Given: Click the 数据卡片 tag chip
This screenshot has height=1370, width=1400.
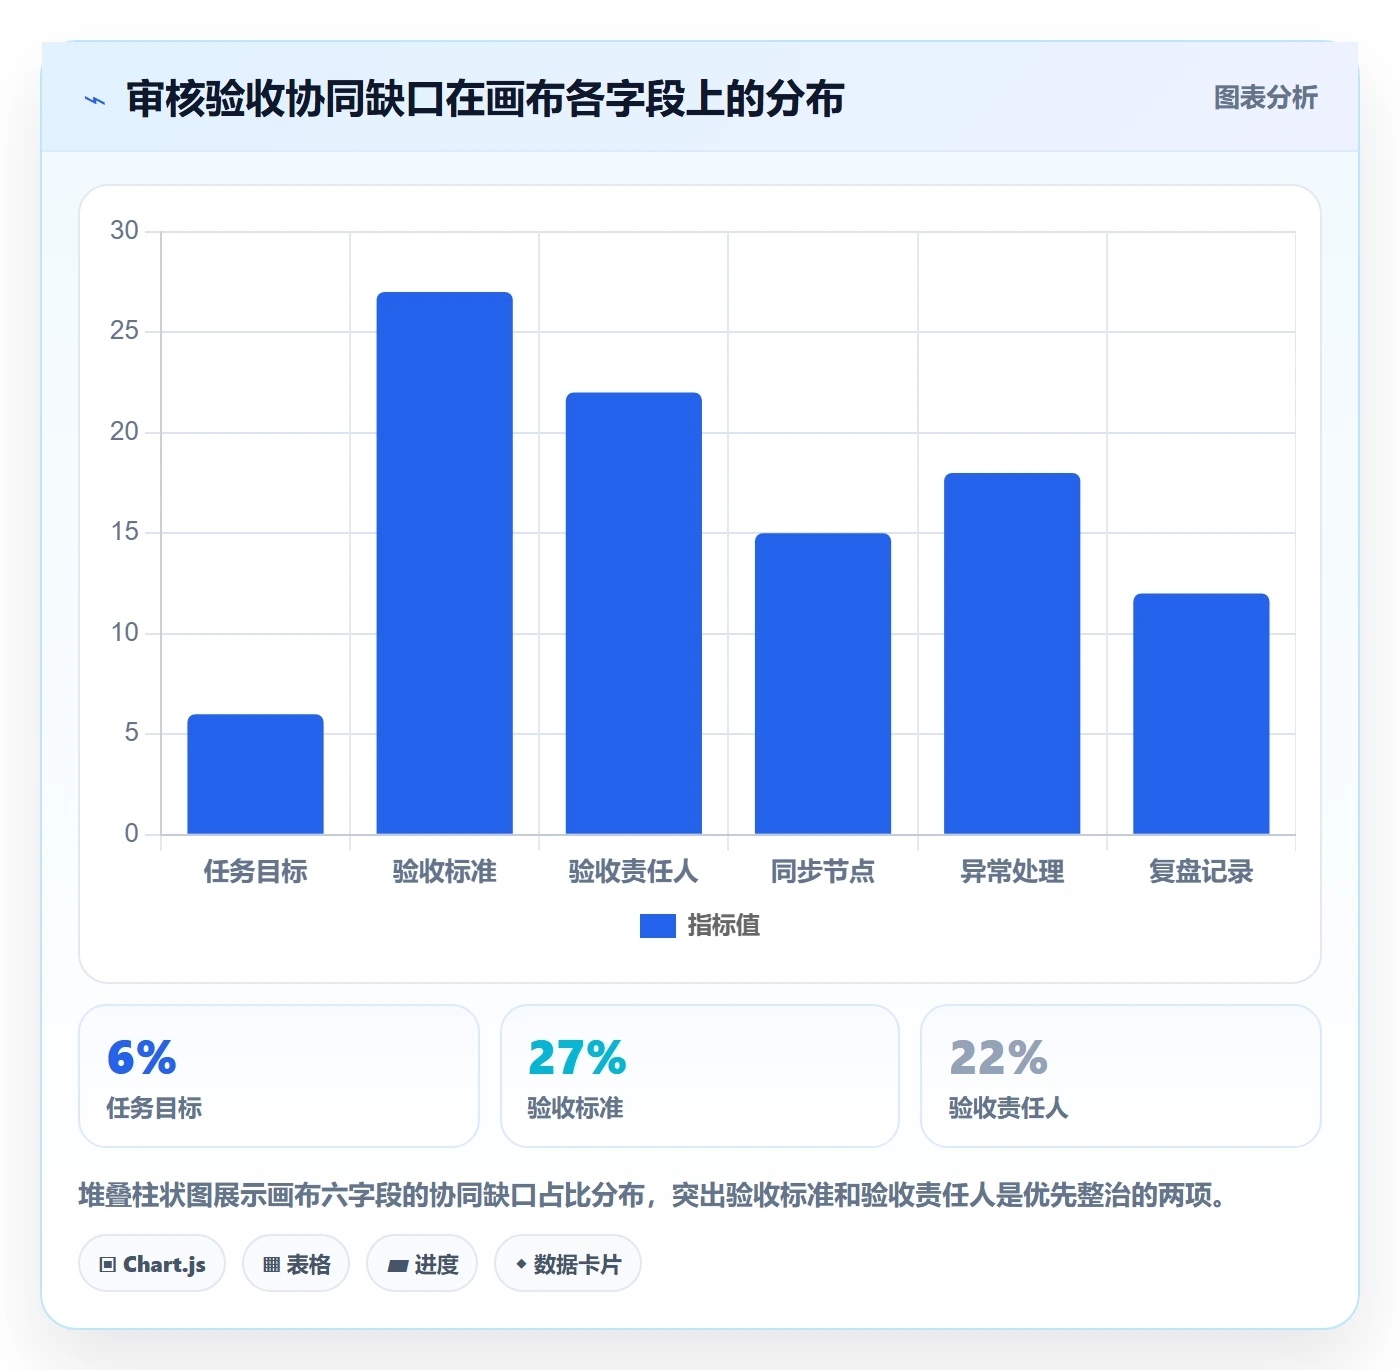Looking at the screenshot, I should pyautogui.click(x=568, y=1264).
